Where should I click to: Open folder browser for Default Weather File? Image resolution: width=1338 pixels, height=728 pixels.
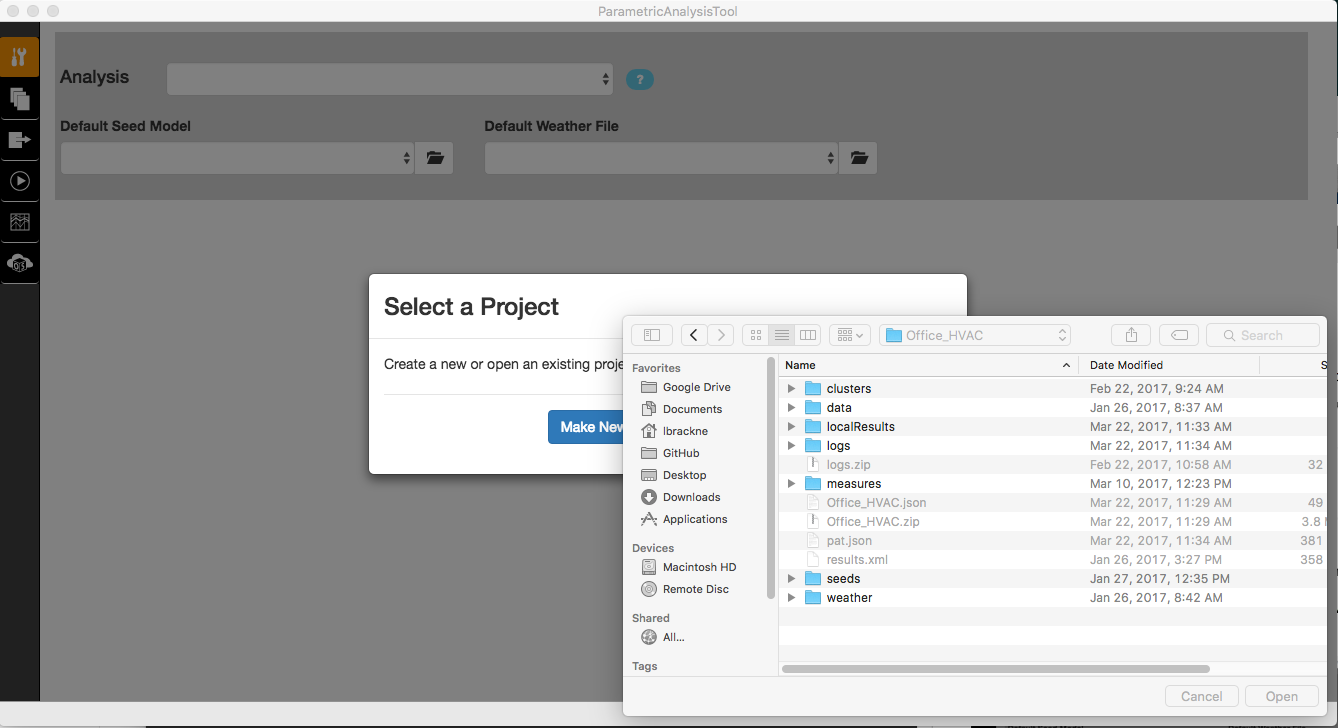pos(858,157)
